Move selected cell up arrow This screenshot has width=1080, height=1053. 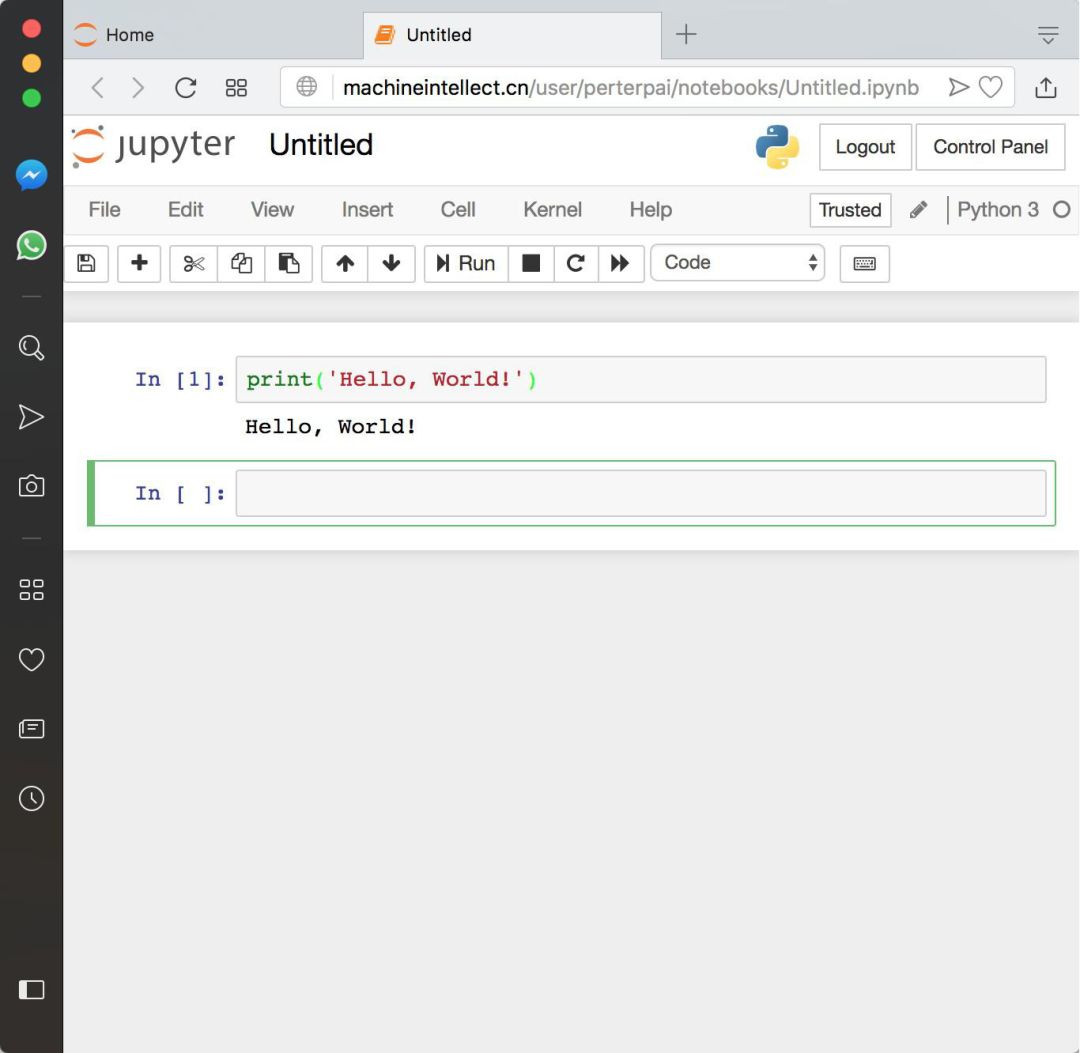point(345,263)
